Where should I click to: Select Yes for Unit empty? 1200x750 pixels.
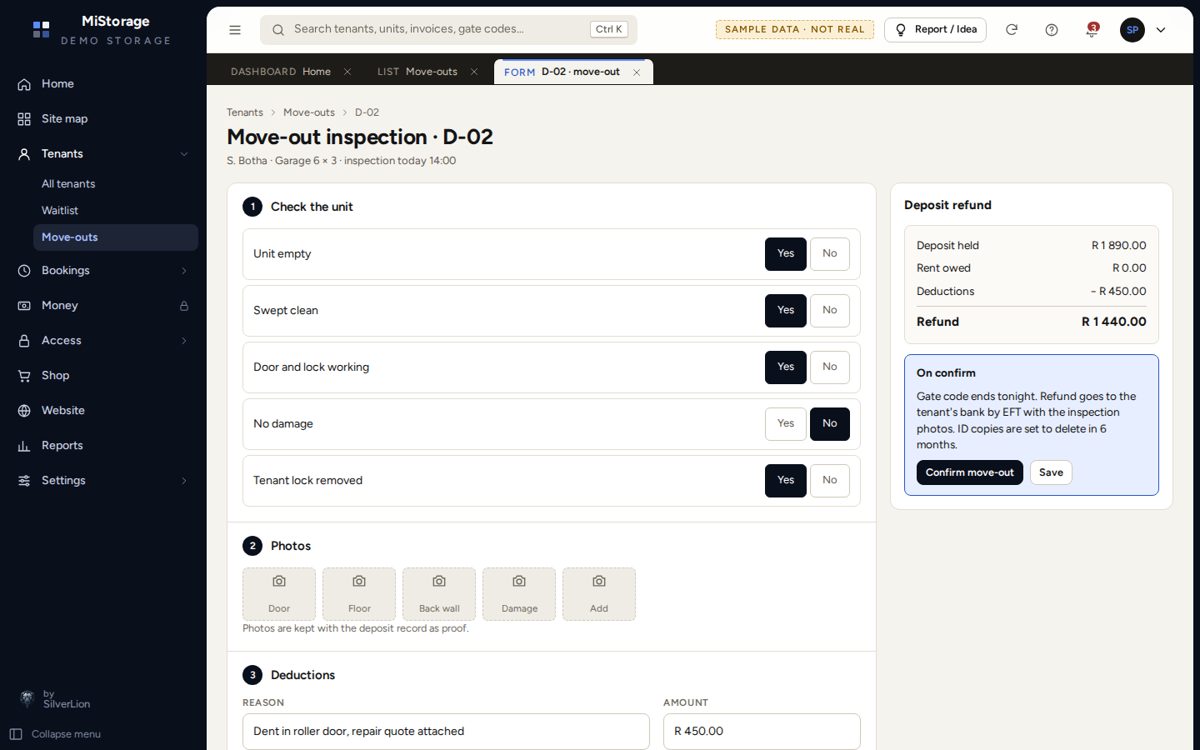click(x=786, y=254)
